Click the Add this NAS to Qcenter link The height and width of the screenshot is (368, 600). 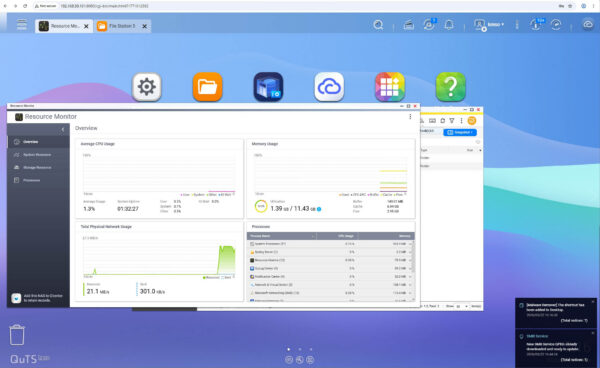click(43, 298)
